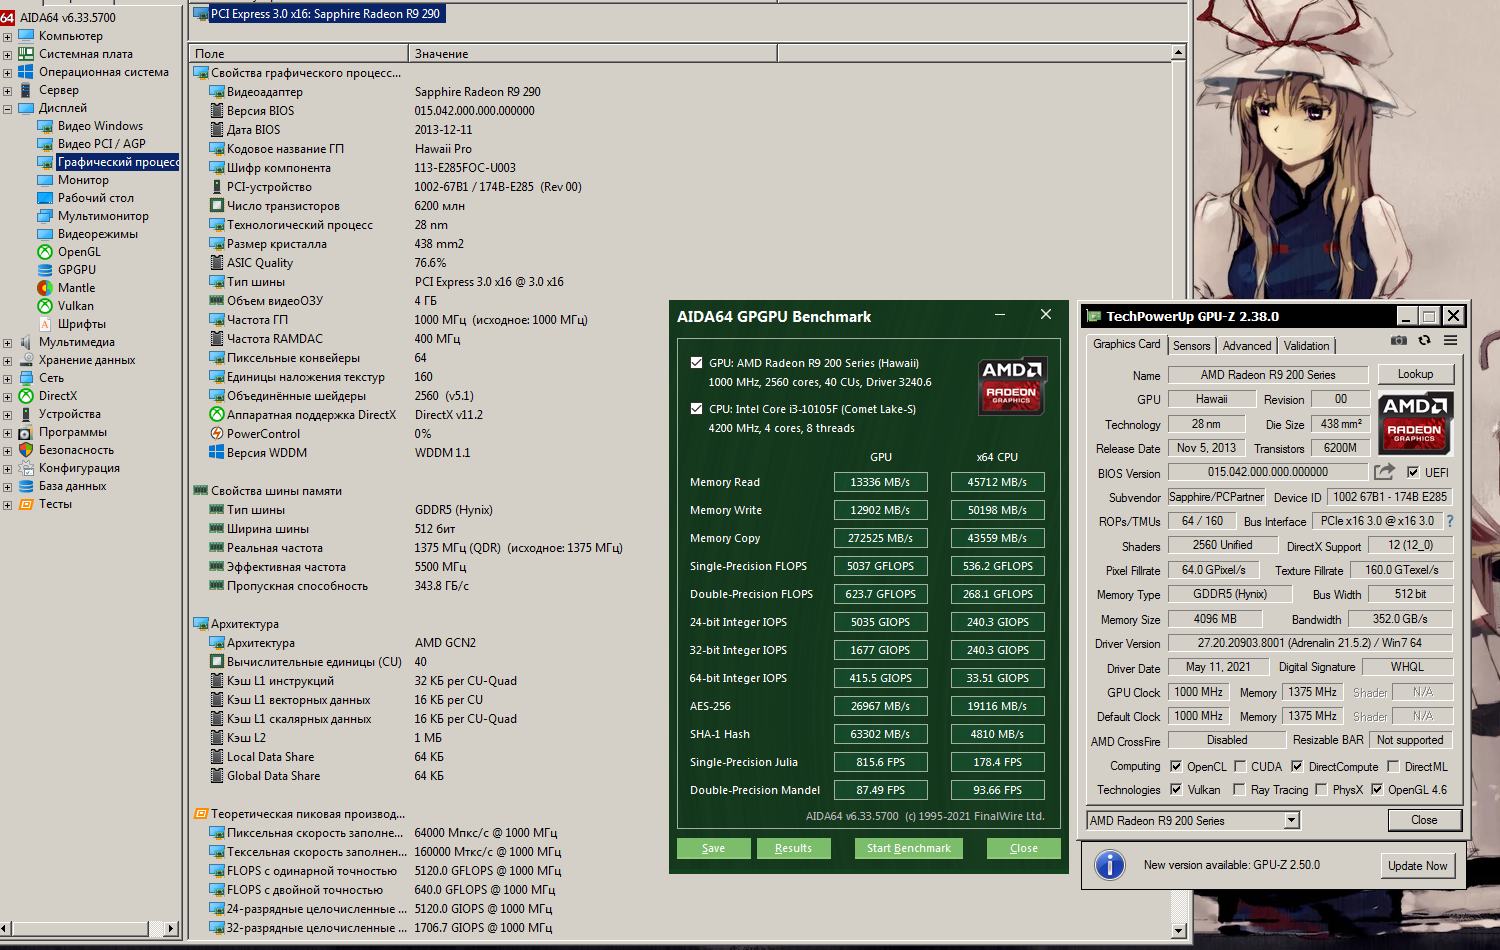Click the GPU-Z refresh icon
The height and width of the screenshot is (950, 1500).
[x=1424, y=341]
